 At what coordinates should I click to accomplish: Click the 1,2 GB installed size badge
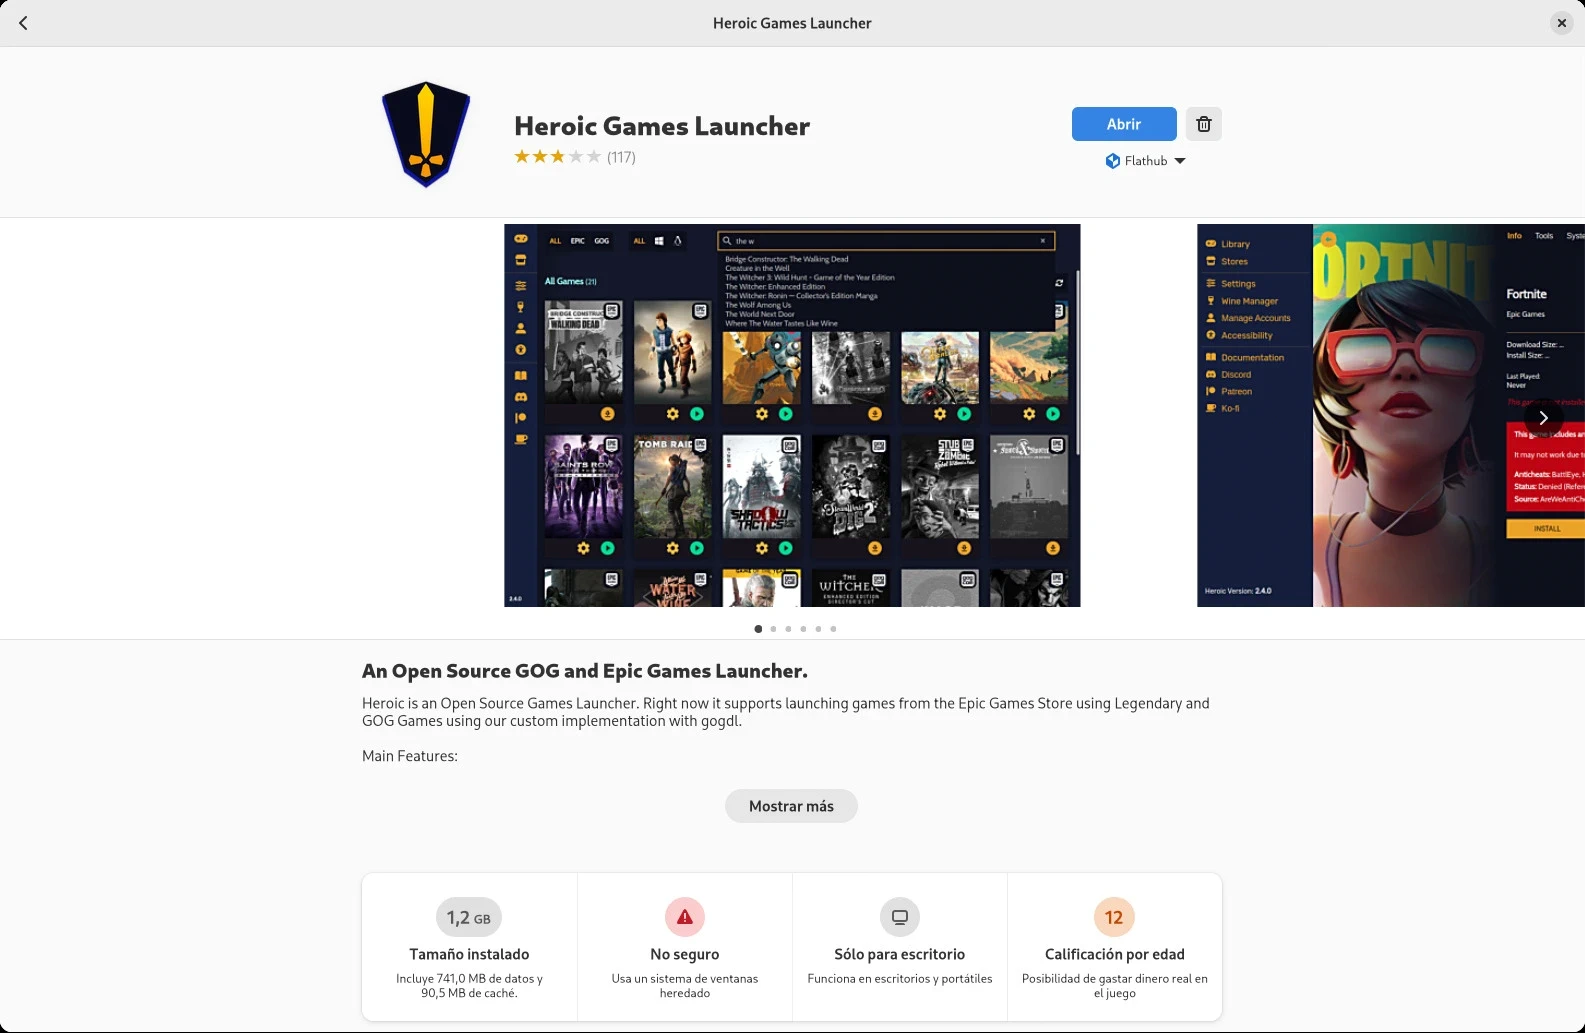[469, 917]
